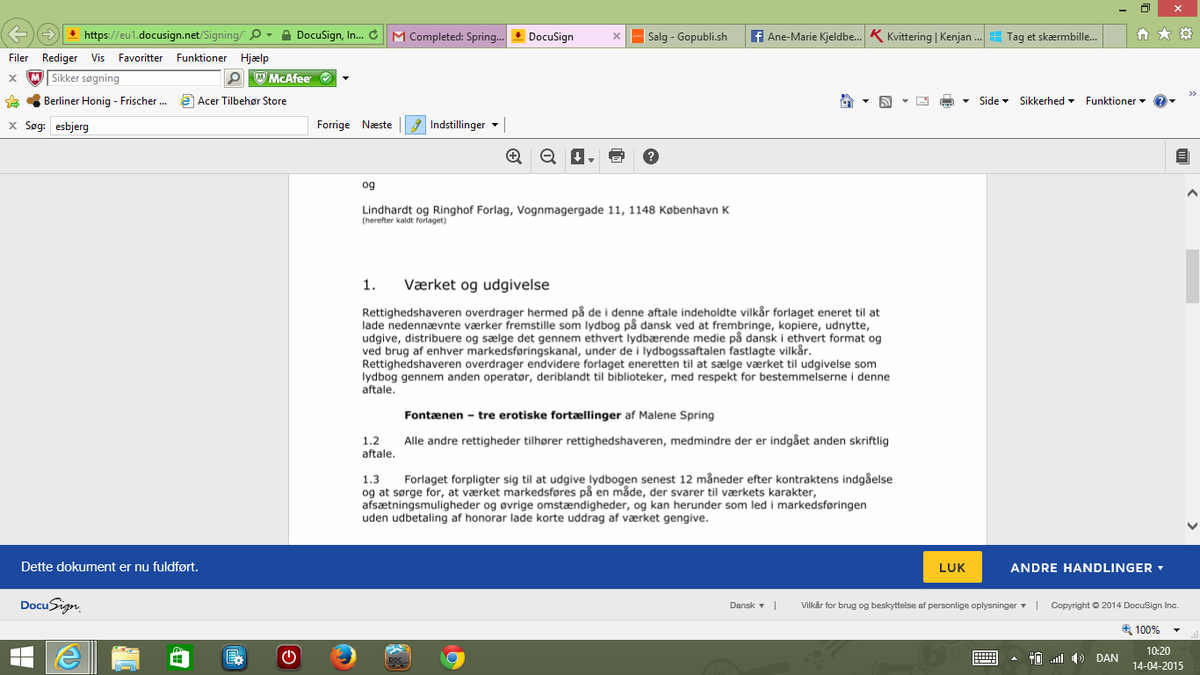
Task: Open the DocuSign pages panel icon
Action: 1183,156
